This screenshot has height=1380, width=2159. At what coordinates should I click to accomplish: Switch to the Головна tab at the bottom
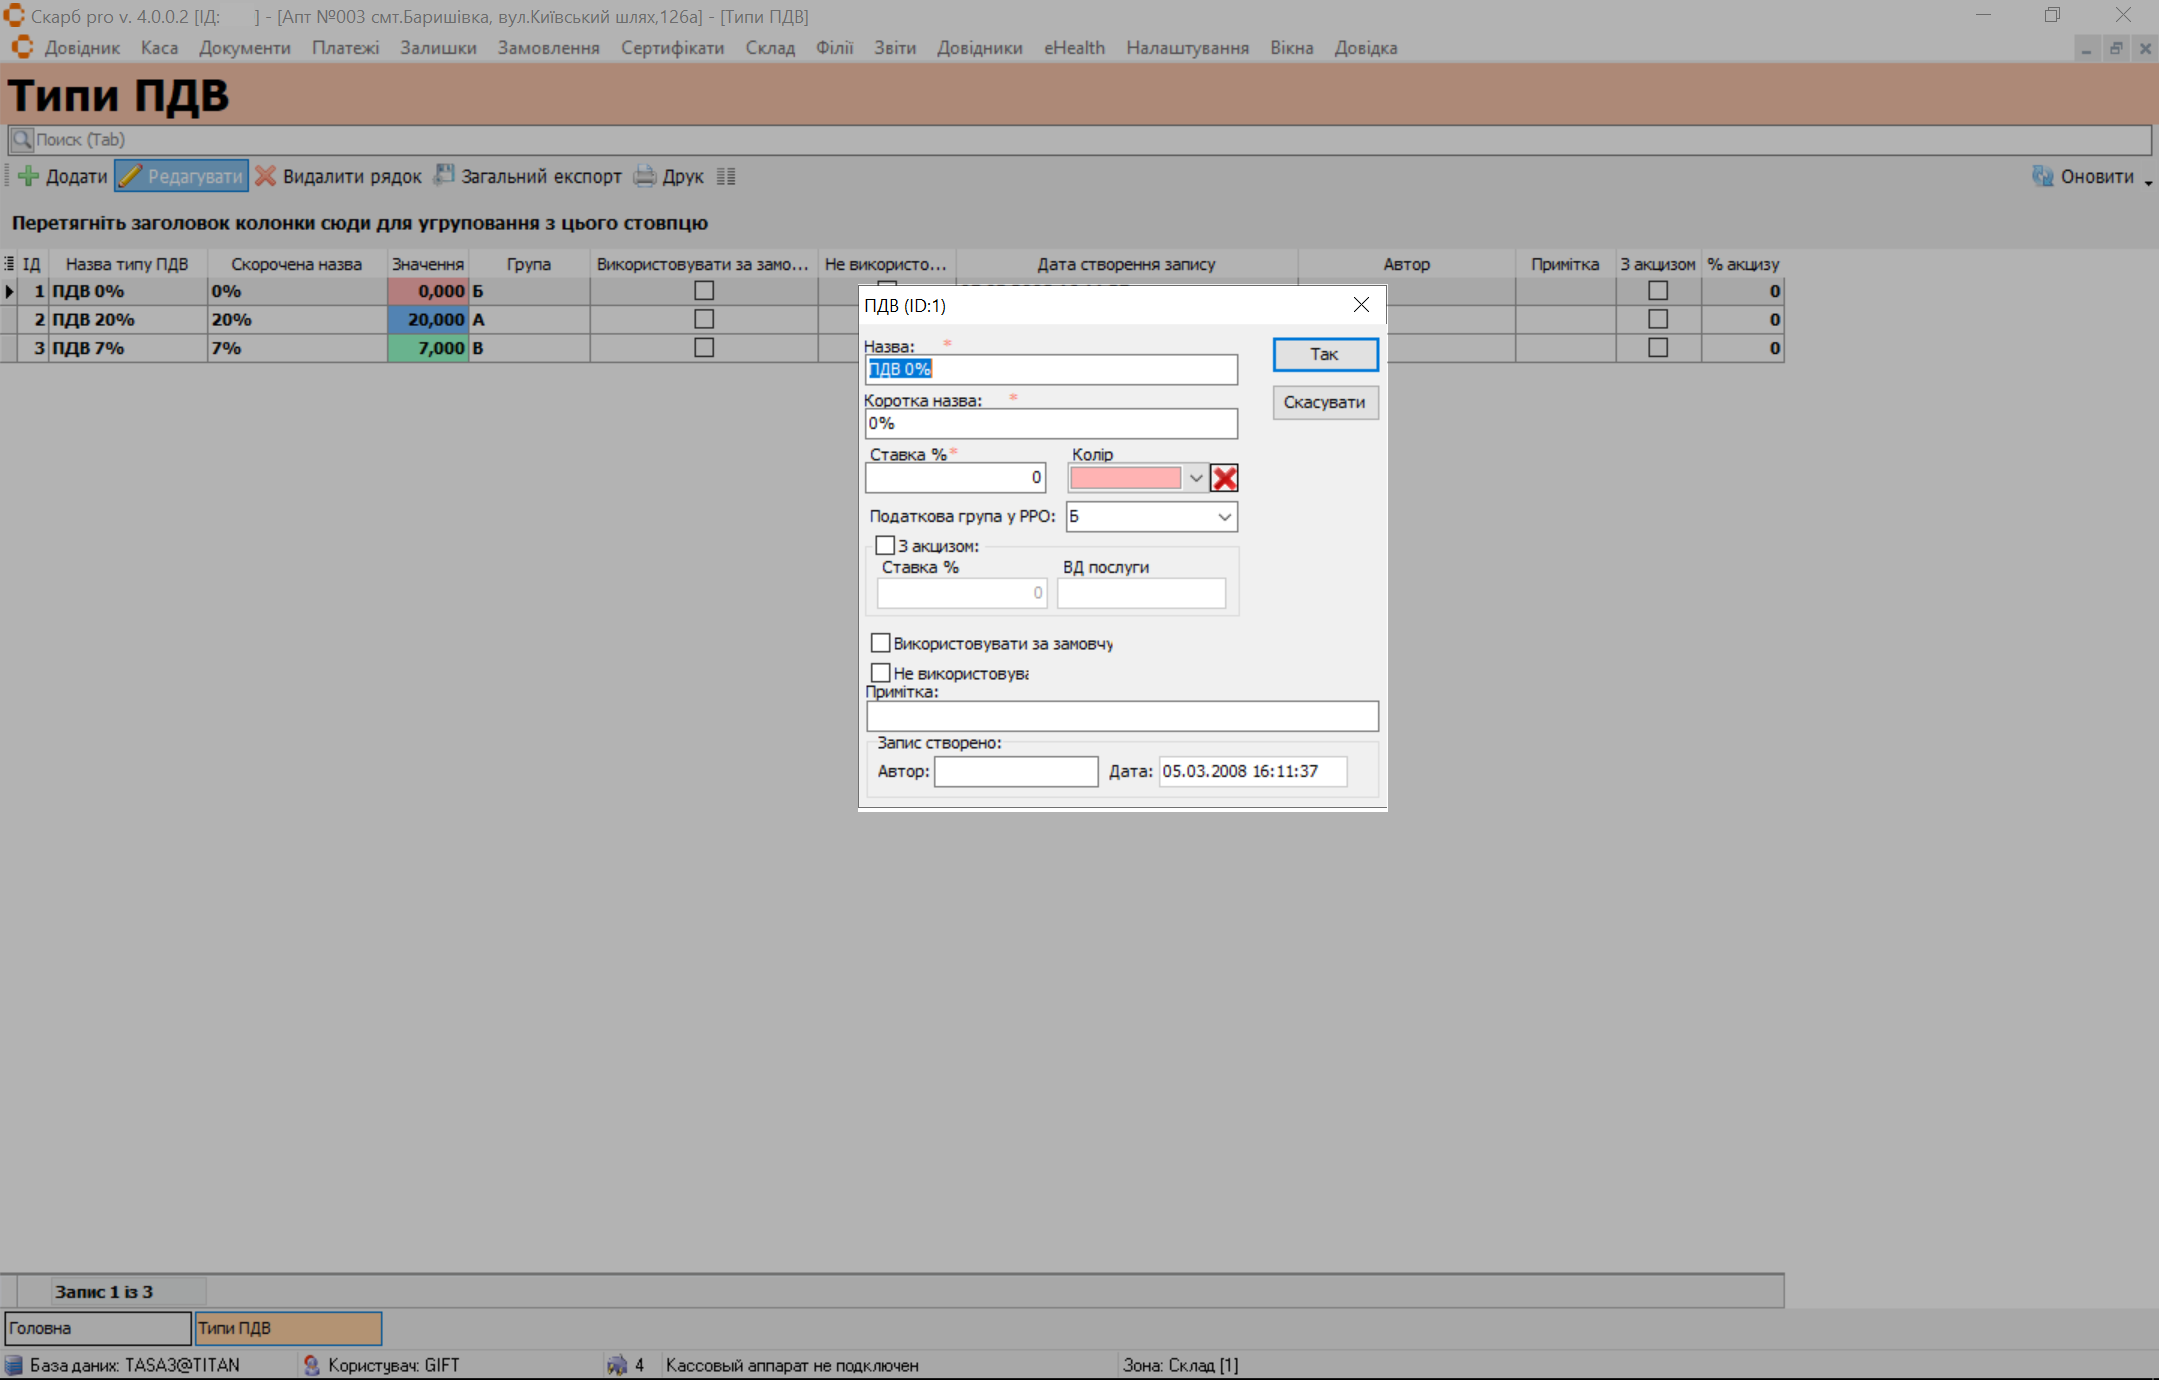pyautogui.click(x=97, y=1328)
